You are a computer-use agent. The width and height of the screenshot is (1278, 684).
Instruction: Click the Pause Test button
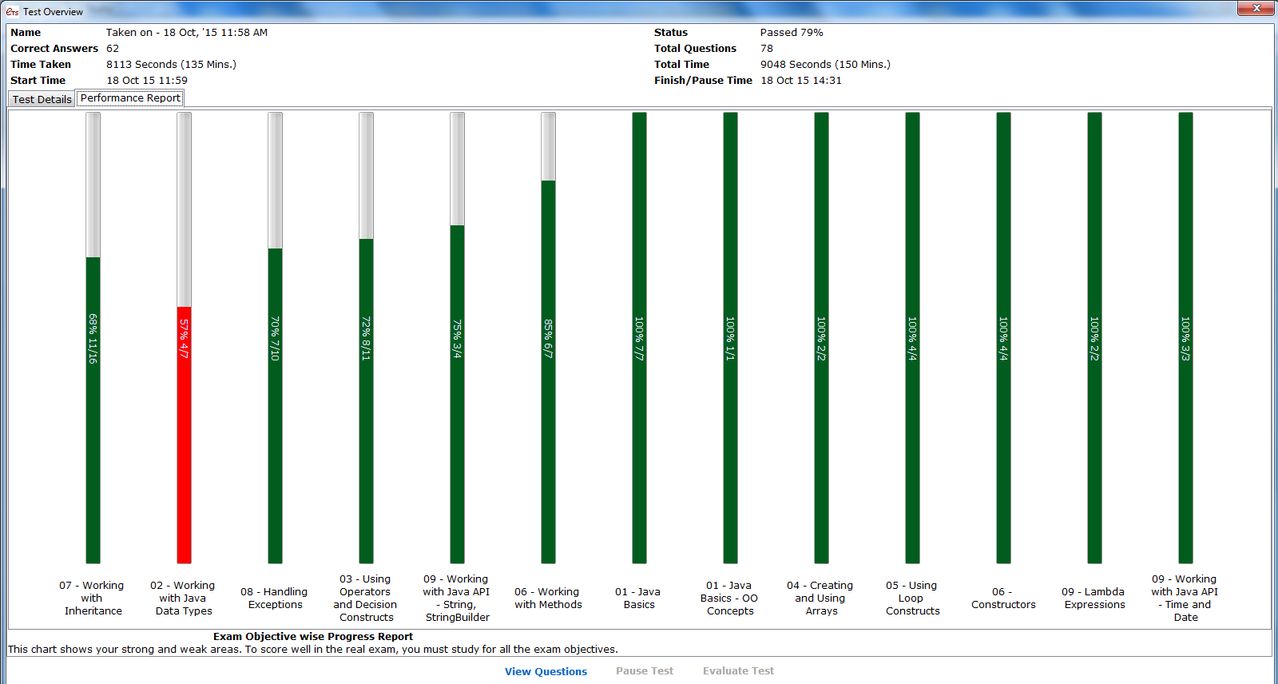click(x=644, y=672)
